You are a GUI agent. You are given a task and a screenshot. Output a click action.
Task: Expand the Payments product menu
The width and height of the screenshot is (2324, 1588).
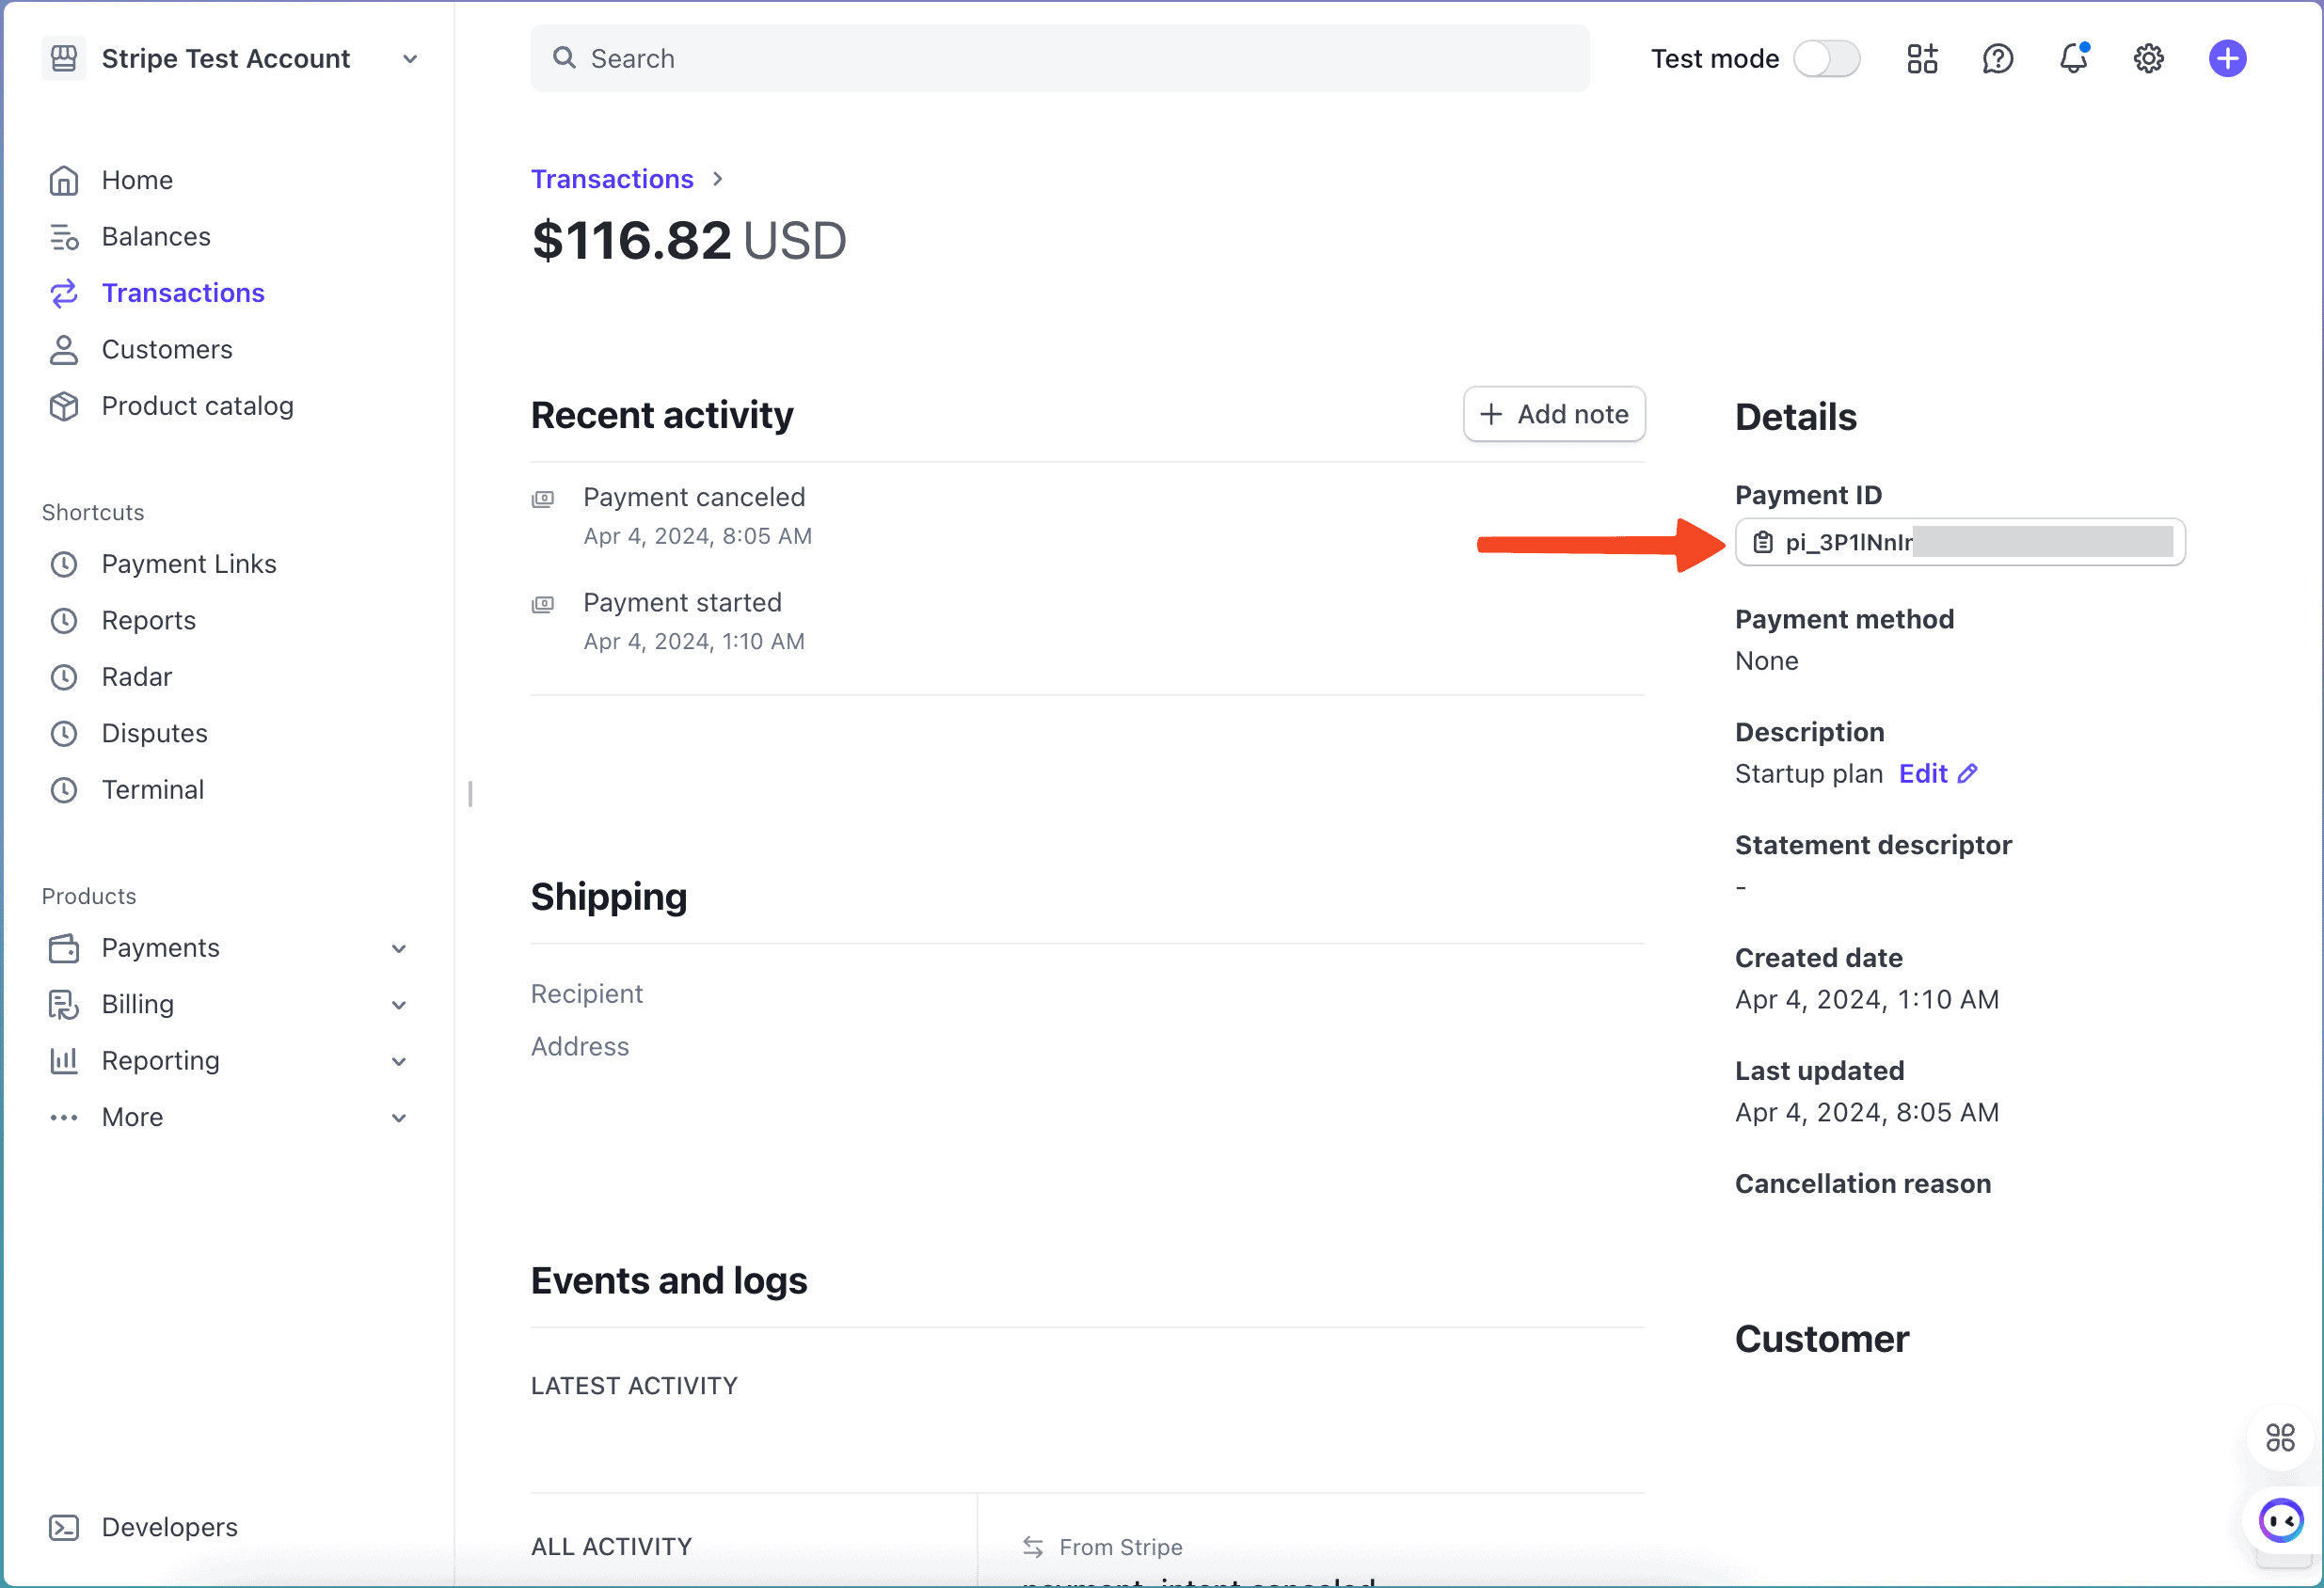click(398, 948)
